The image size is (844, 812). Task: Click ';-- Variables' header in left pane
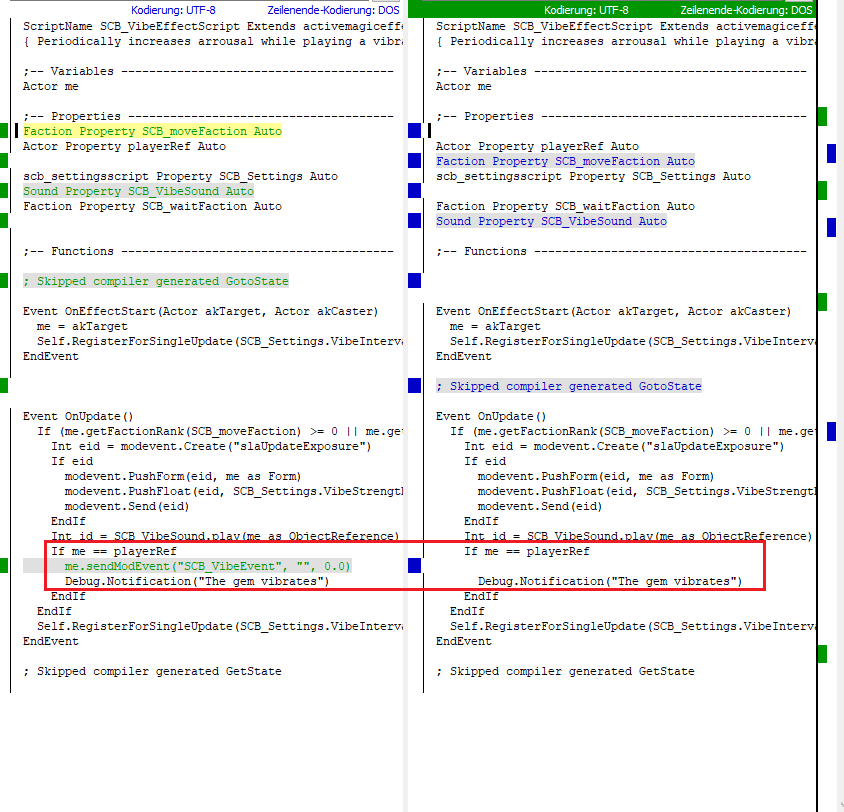[208, 71]
